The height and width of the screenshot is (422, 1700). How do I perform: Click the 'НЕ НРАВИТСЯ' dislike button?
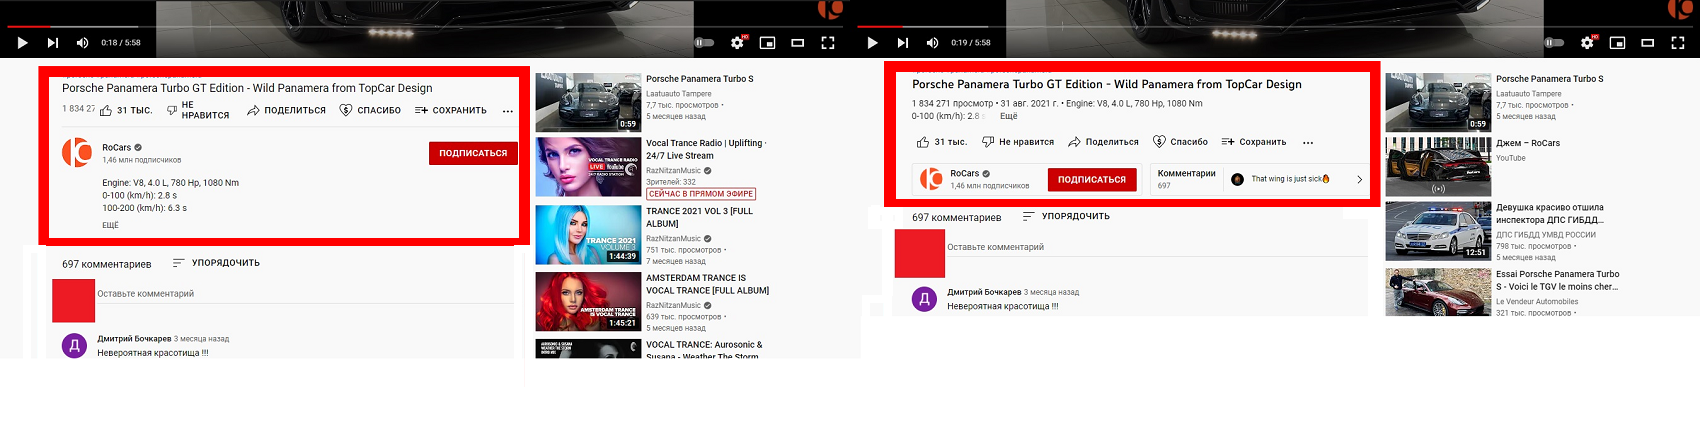point(198,110)
